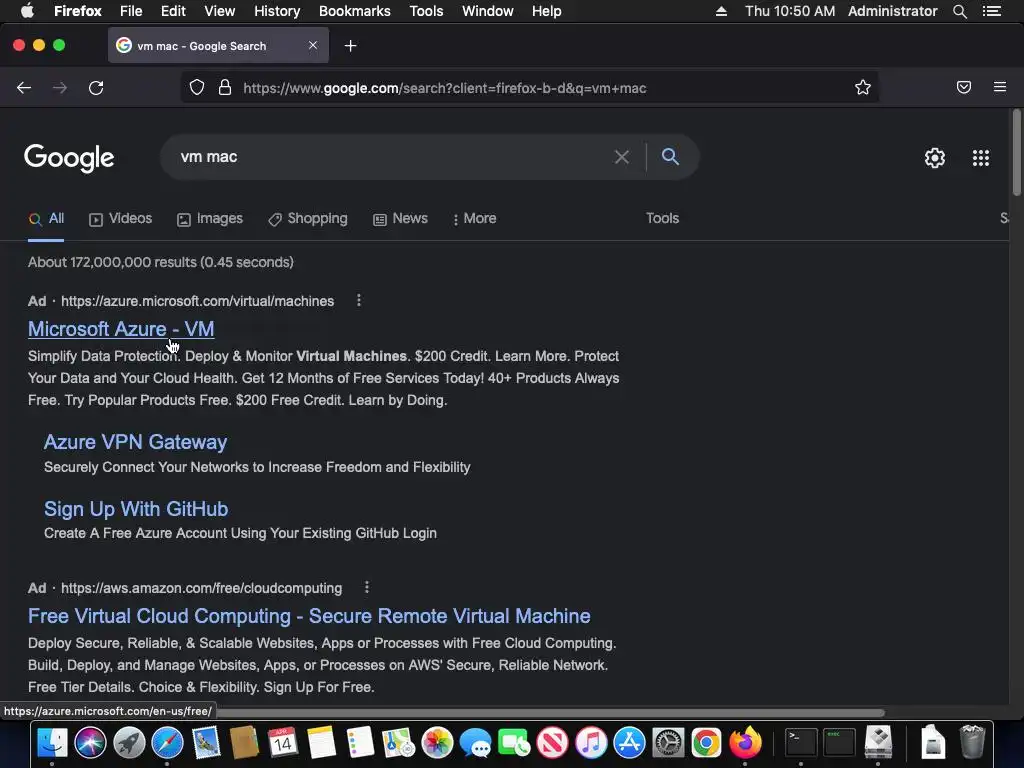This screenshot has height=768, width=1024.
Task: Open Music from the Dock
Action: click(x=591, y=743)
